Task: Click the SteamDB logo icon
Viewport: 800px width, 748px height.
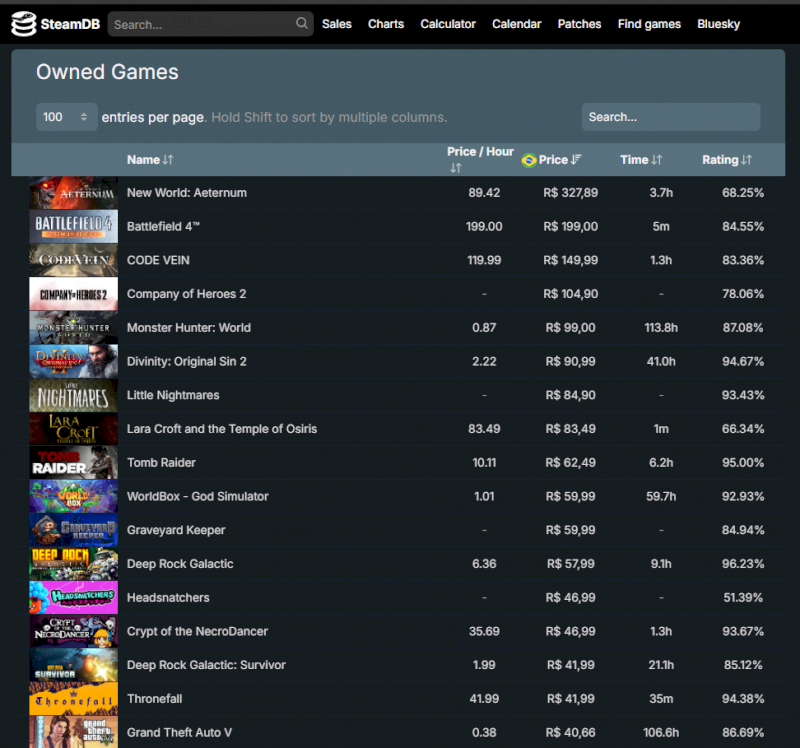Action: pyautogui.click(x=20, y=24)
